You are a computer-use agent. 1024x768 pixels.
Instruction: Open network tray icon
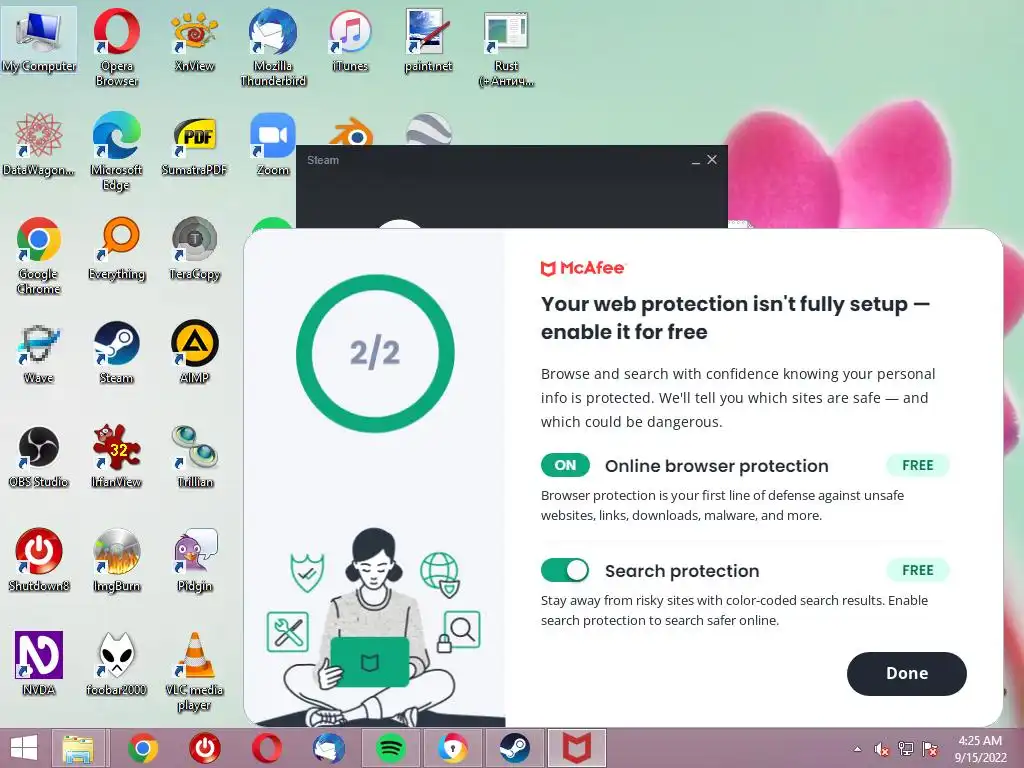(x=906, y=749)
